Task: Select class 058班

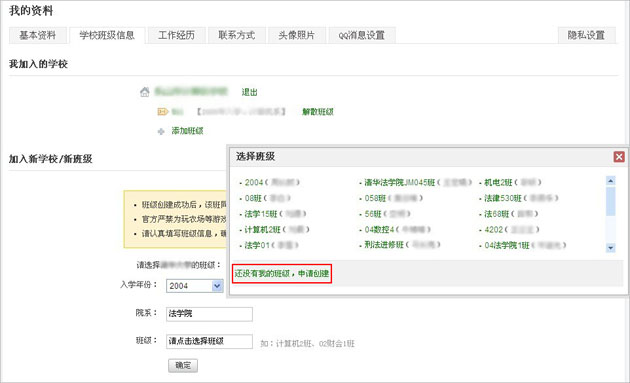Action: pyautogui.click(x=375, y=198)
